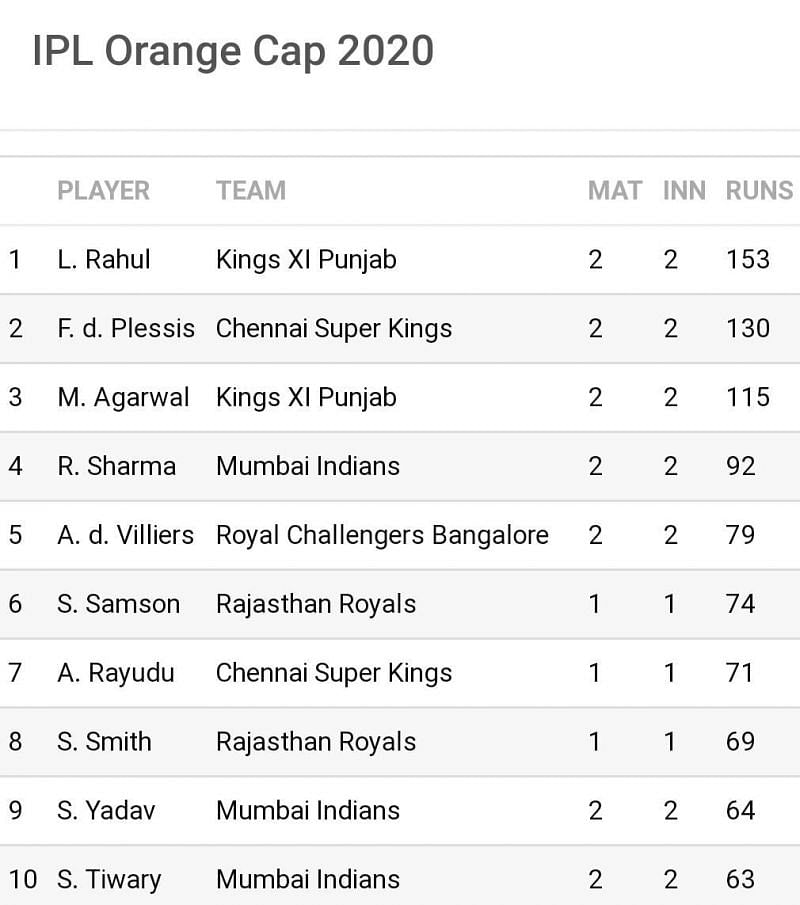This screenshot has height=905, width=800.
Task: Select S. Samson player name
Action: coord(118,604)
